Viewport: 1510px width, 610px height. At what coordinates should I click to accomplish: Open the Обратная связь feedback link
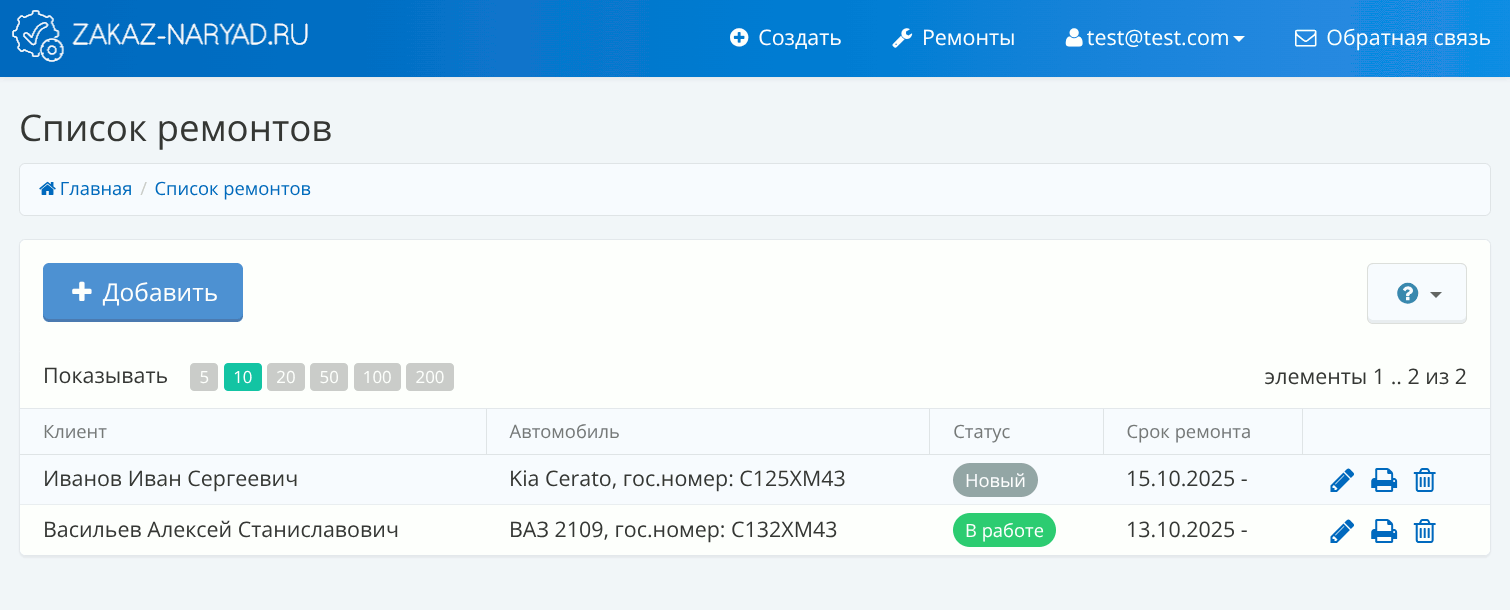coord(1392,38)
